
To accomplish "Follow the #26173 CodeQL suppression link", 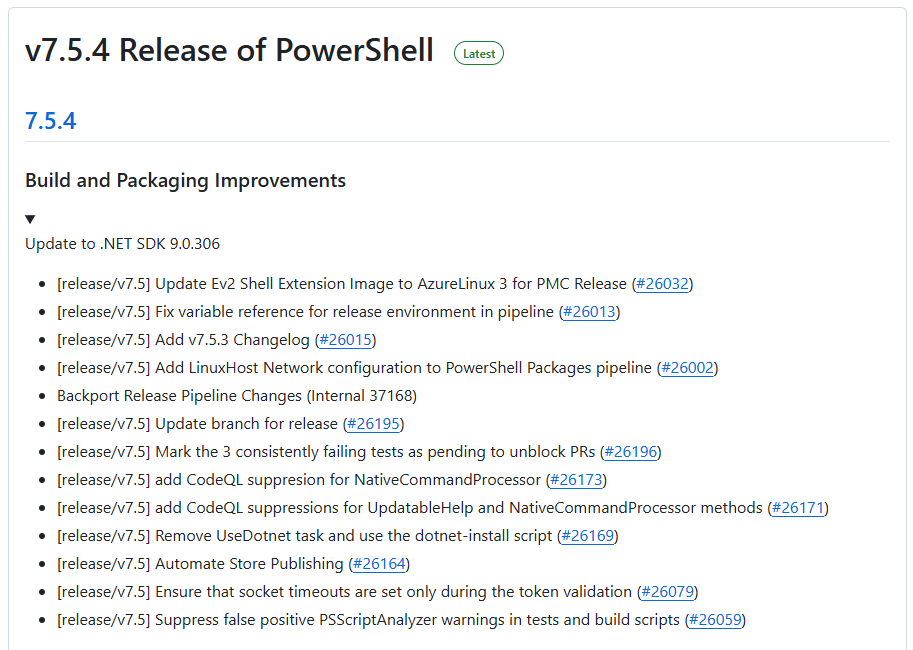I will 576,480.
